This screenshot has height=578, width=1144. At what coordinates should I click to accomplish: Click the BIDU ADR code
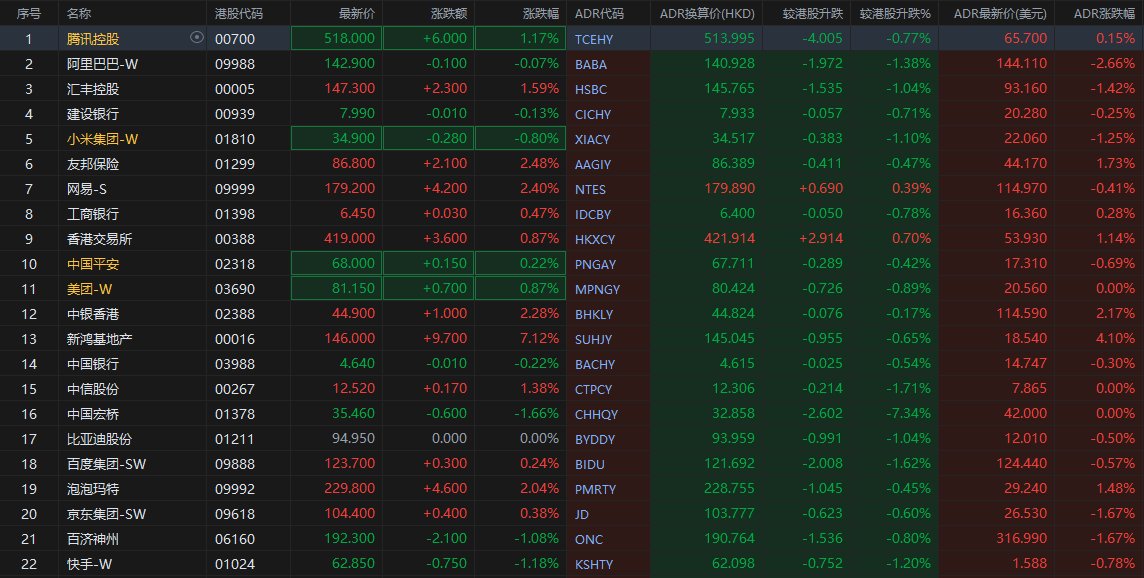tap(590, 464)
